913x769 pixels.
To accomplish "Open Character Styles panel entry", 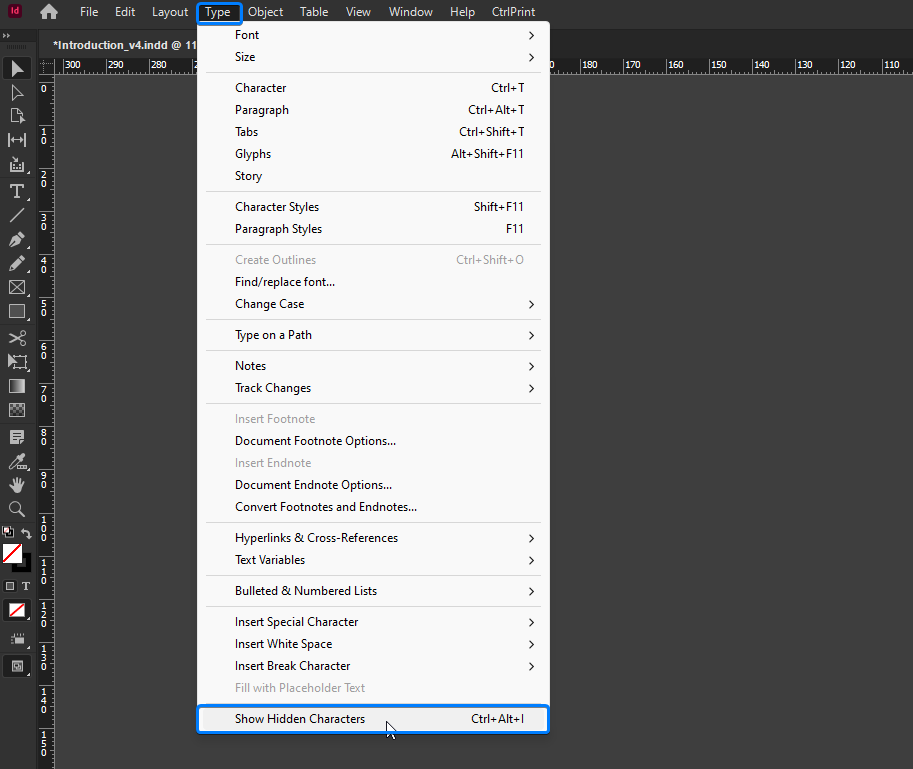I will (373, 207).
